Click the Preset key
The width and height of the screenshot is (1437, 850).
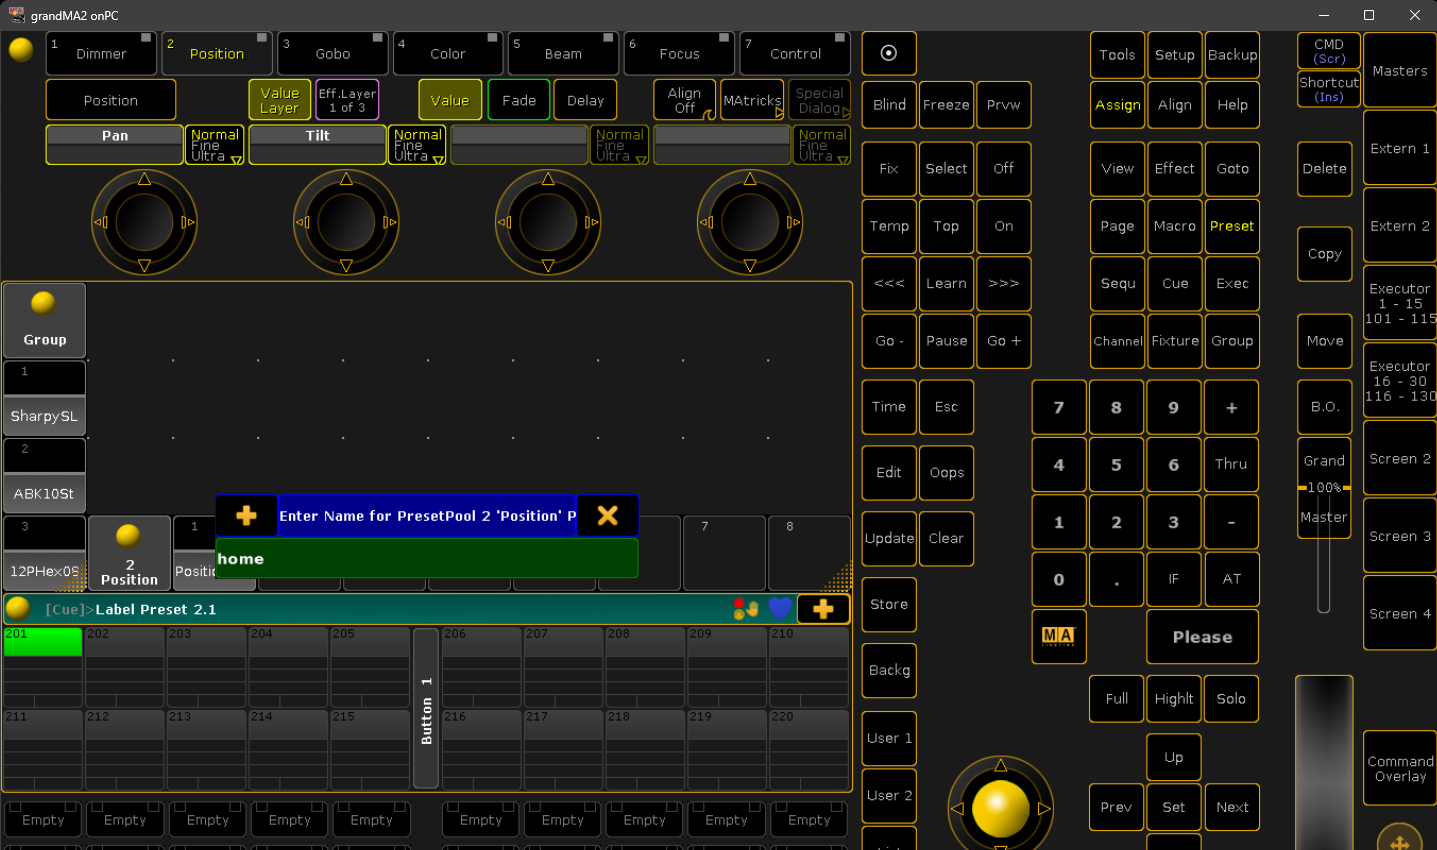[1231, 226]
